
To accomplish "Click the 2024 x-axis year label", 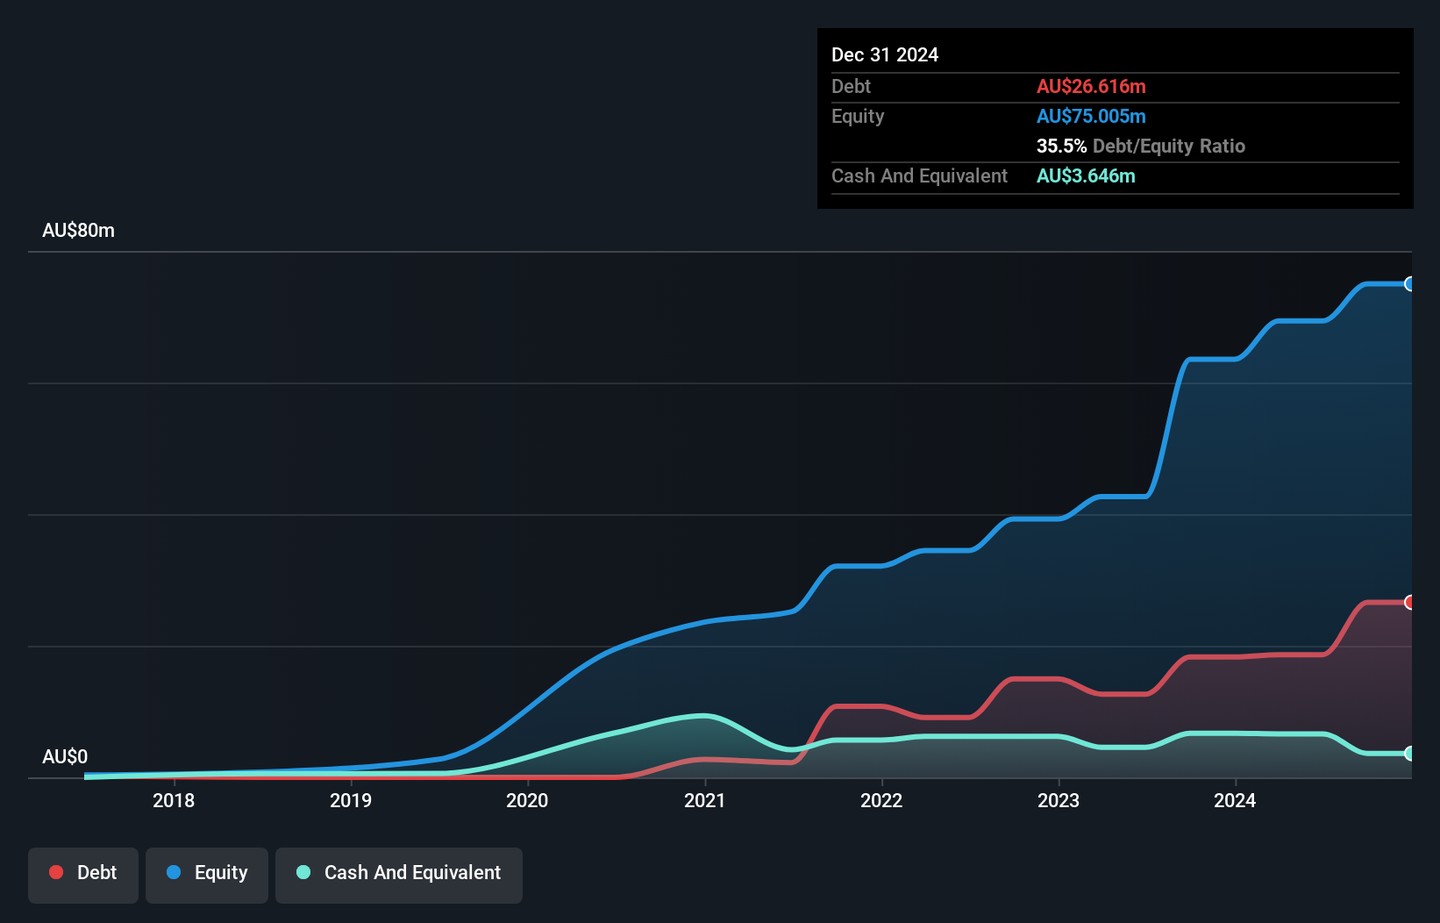I will [x=1235, y=800].
